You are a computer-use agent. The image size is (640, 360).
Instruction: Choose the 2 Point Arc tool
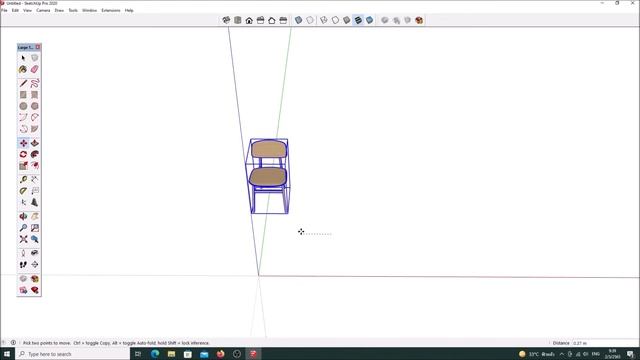35,118
